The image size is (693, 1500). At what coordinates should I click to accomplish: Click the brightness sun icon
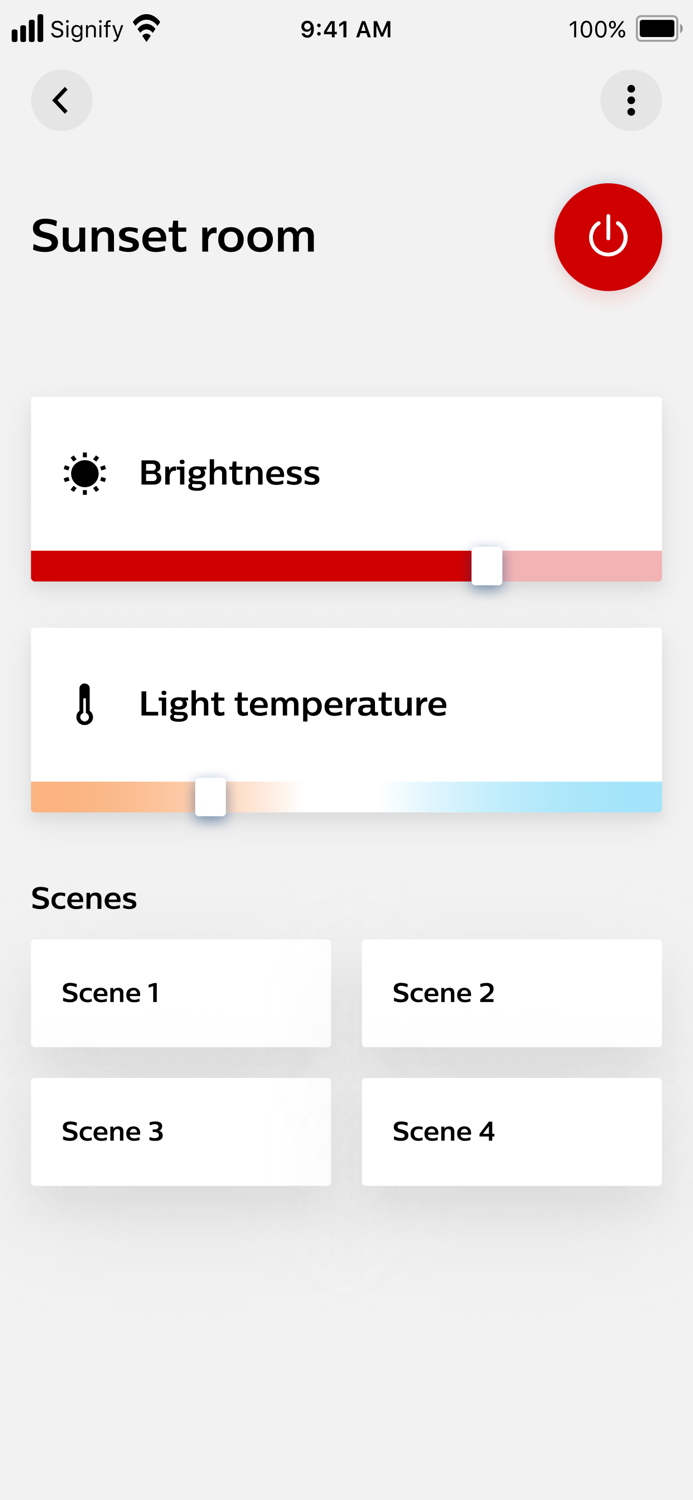click(x=85, y=474)
